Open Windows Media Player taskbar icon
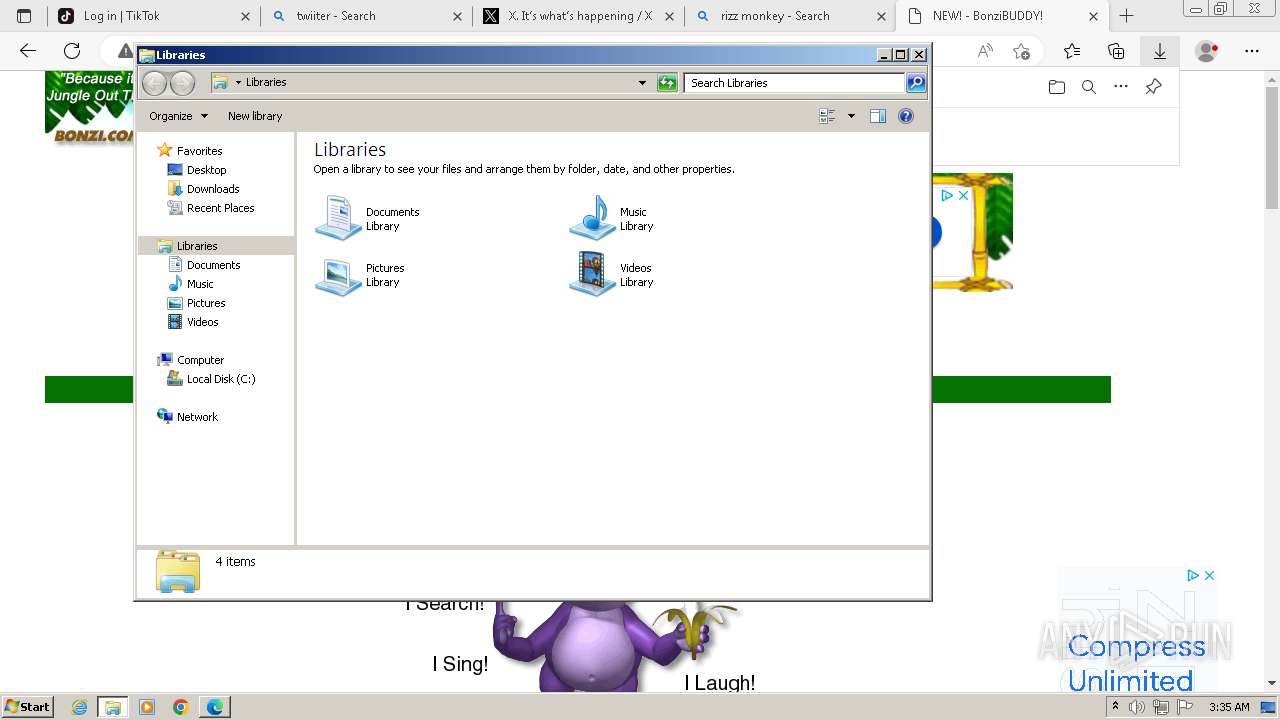This screenshot has height=720, width=1280. pyautogui.click(x=147, y=707)
